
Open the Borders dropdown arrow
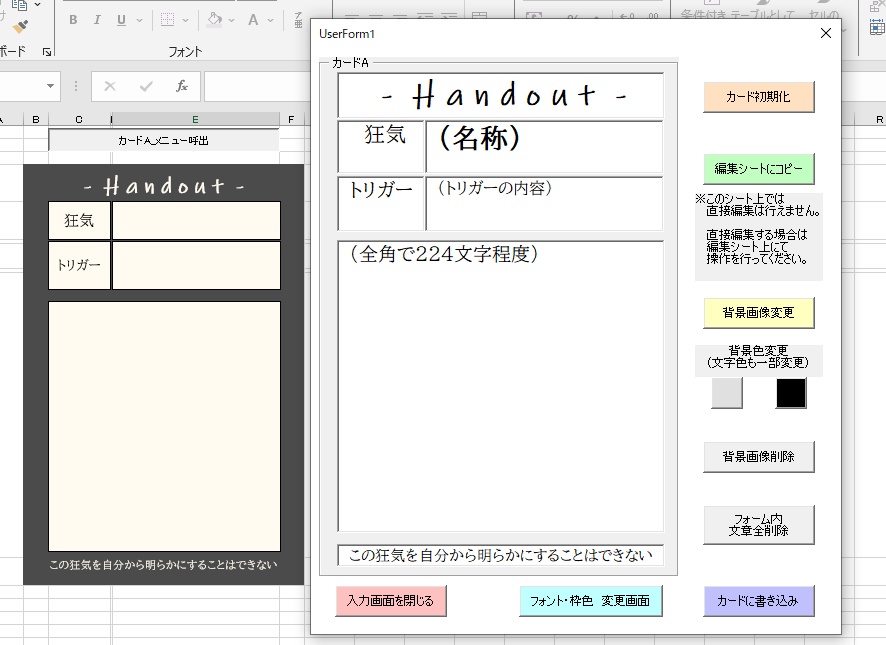click(185, 20)
